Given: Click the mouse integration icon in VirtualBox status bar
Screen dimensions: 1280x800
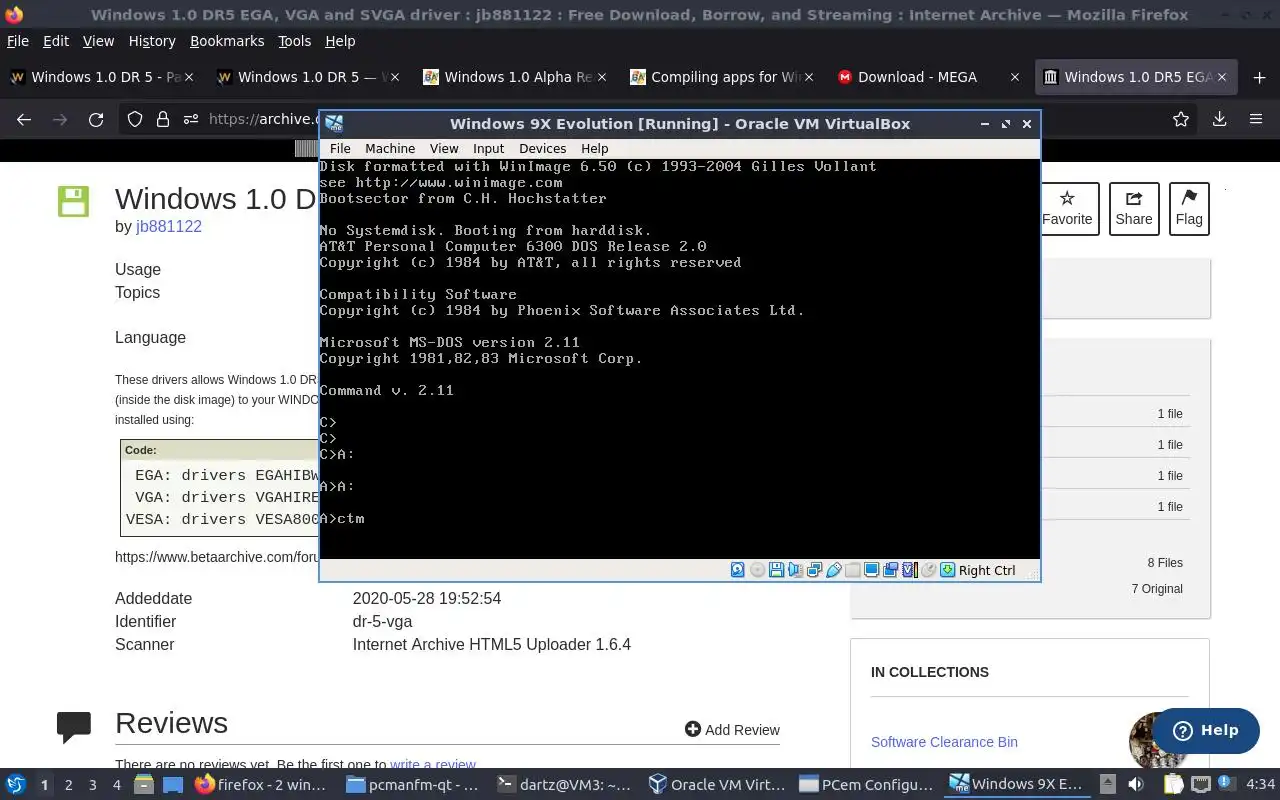Looking at the screenshot, I should pos(928,570).
